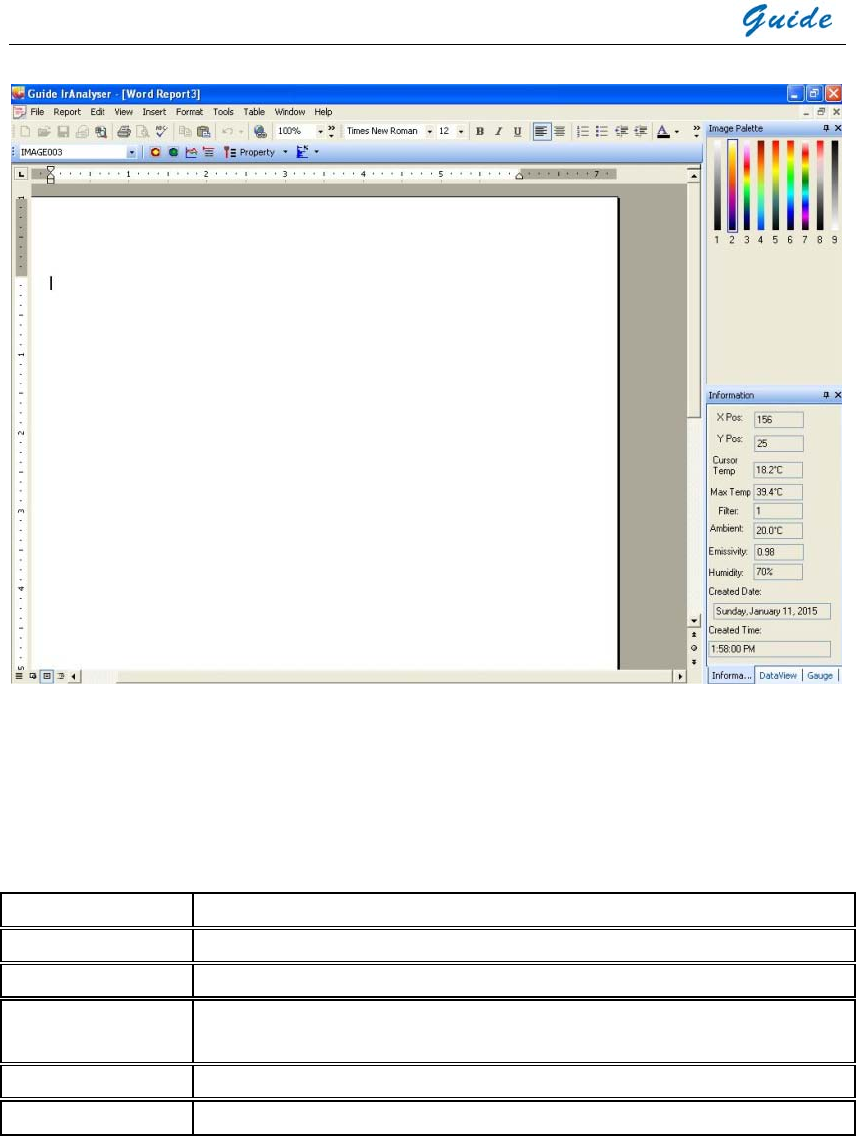This screenshot has width=856, height=1136.
Task: Select palette 1 grayscale swatch
Action: [x=717, y=186]
